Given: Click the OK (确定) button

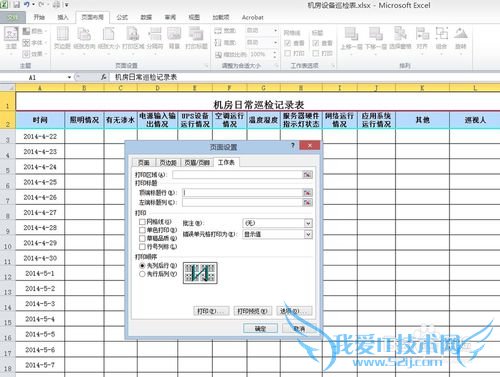Looking at the screenshot, I should (x=260, y=329).
